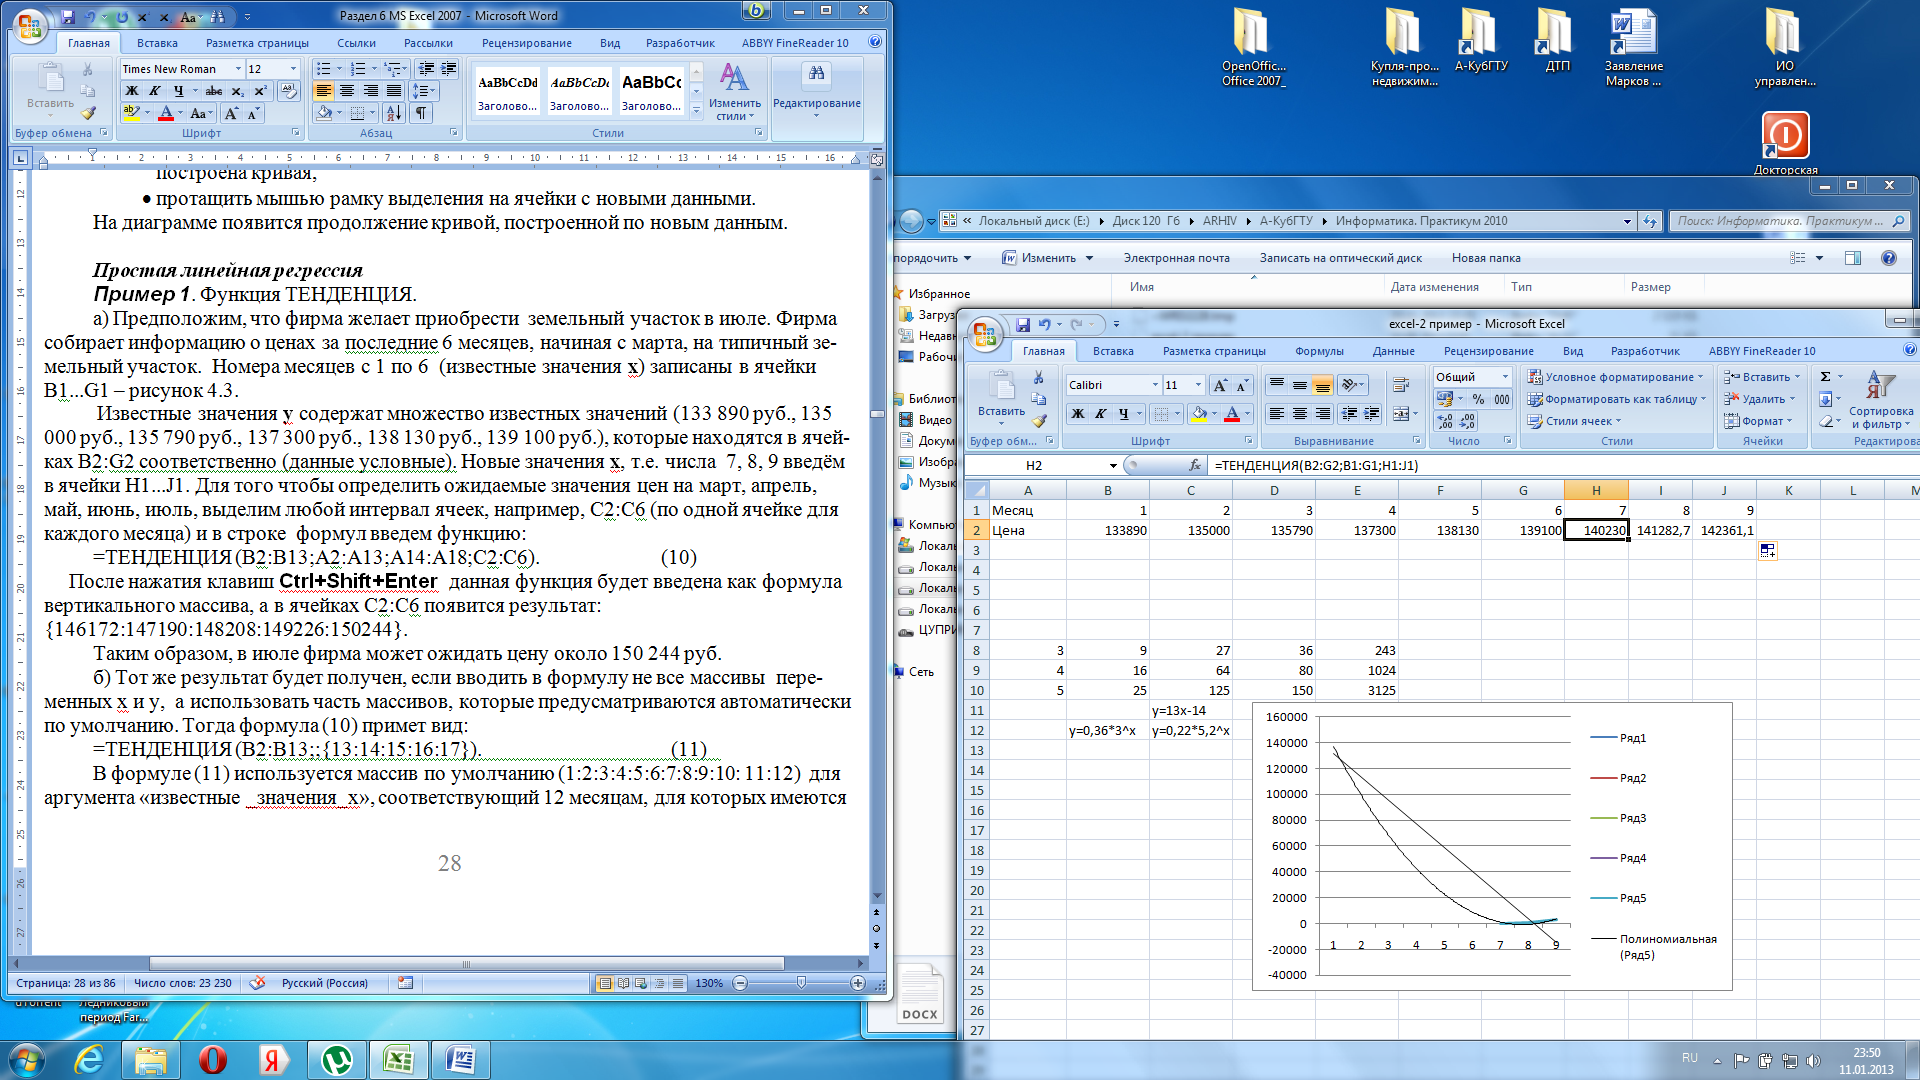Click Clear Formatting icon in Word
The image size is (1920, 1080).
tap(288, 91)
